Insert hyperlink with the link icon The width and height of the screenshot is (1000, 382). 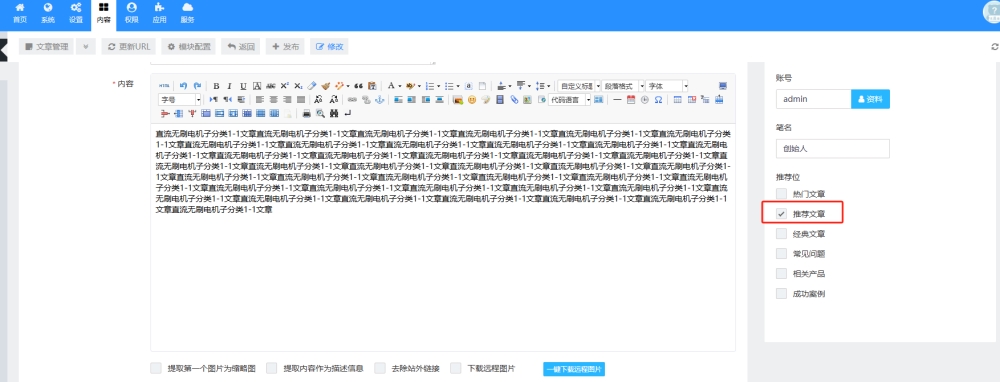pos(352,99)
